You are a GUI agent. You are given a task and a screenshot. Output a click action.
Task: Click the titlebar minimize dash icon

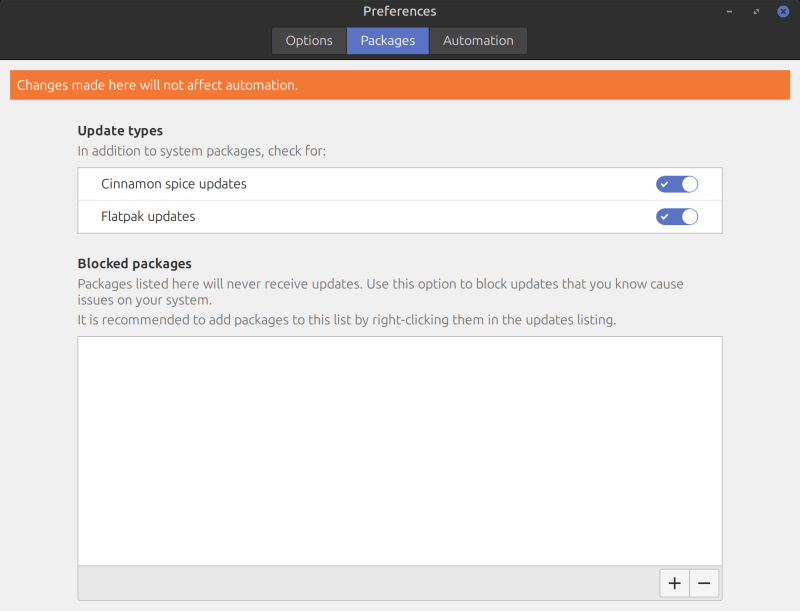pyautogui.click(x=728, y=11)
